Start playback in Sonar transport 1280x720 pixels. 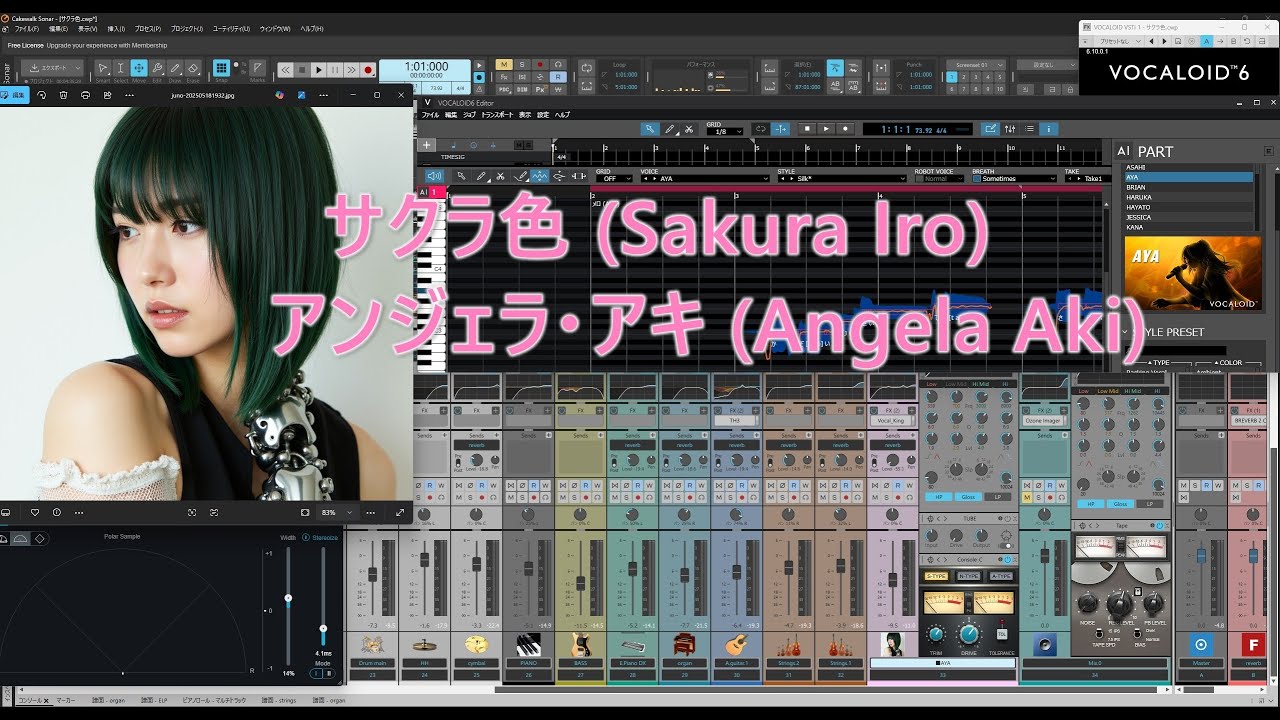tap(319, 70)
